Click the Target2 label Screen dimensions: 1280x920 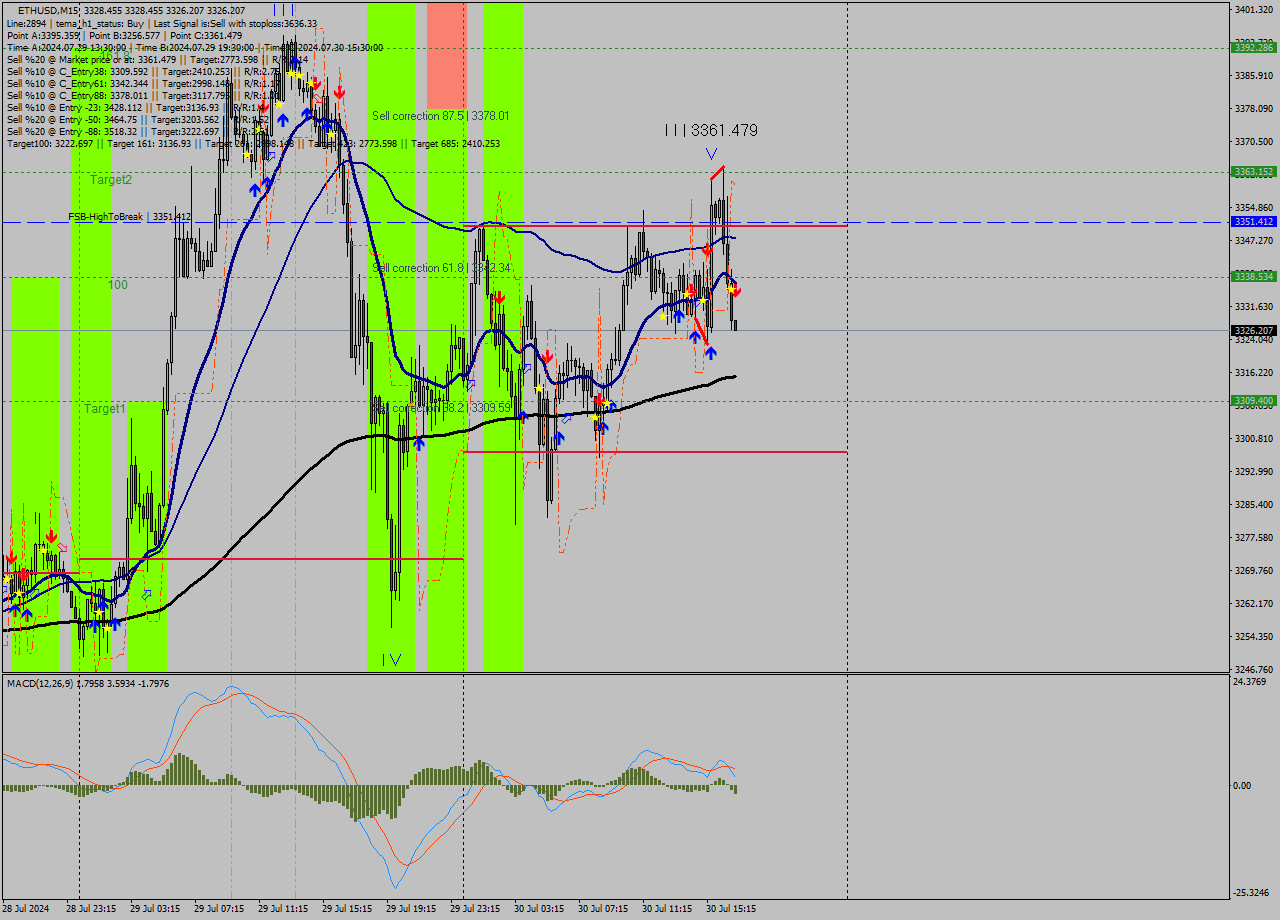(111, 180)
